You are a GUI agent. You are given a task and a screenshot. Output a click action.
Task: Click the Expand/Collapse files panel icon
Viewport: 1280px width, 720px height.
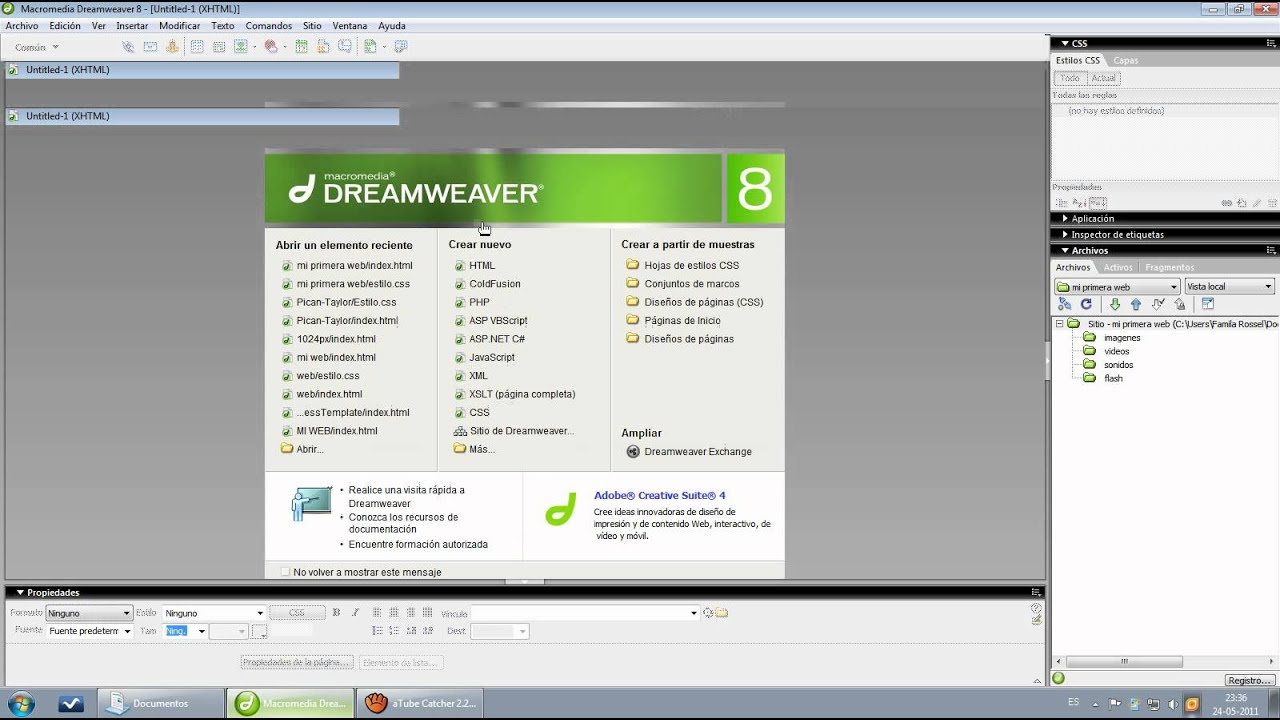[x=1208, y=304]
